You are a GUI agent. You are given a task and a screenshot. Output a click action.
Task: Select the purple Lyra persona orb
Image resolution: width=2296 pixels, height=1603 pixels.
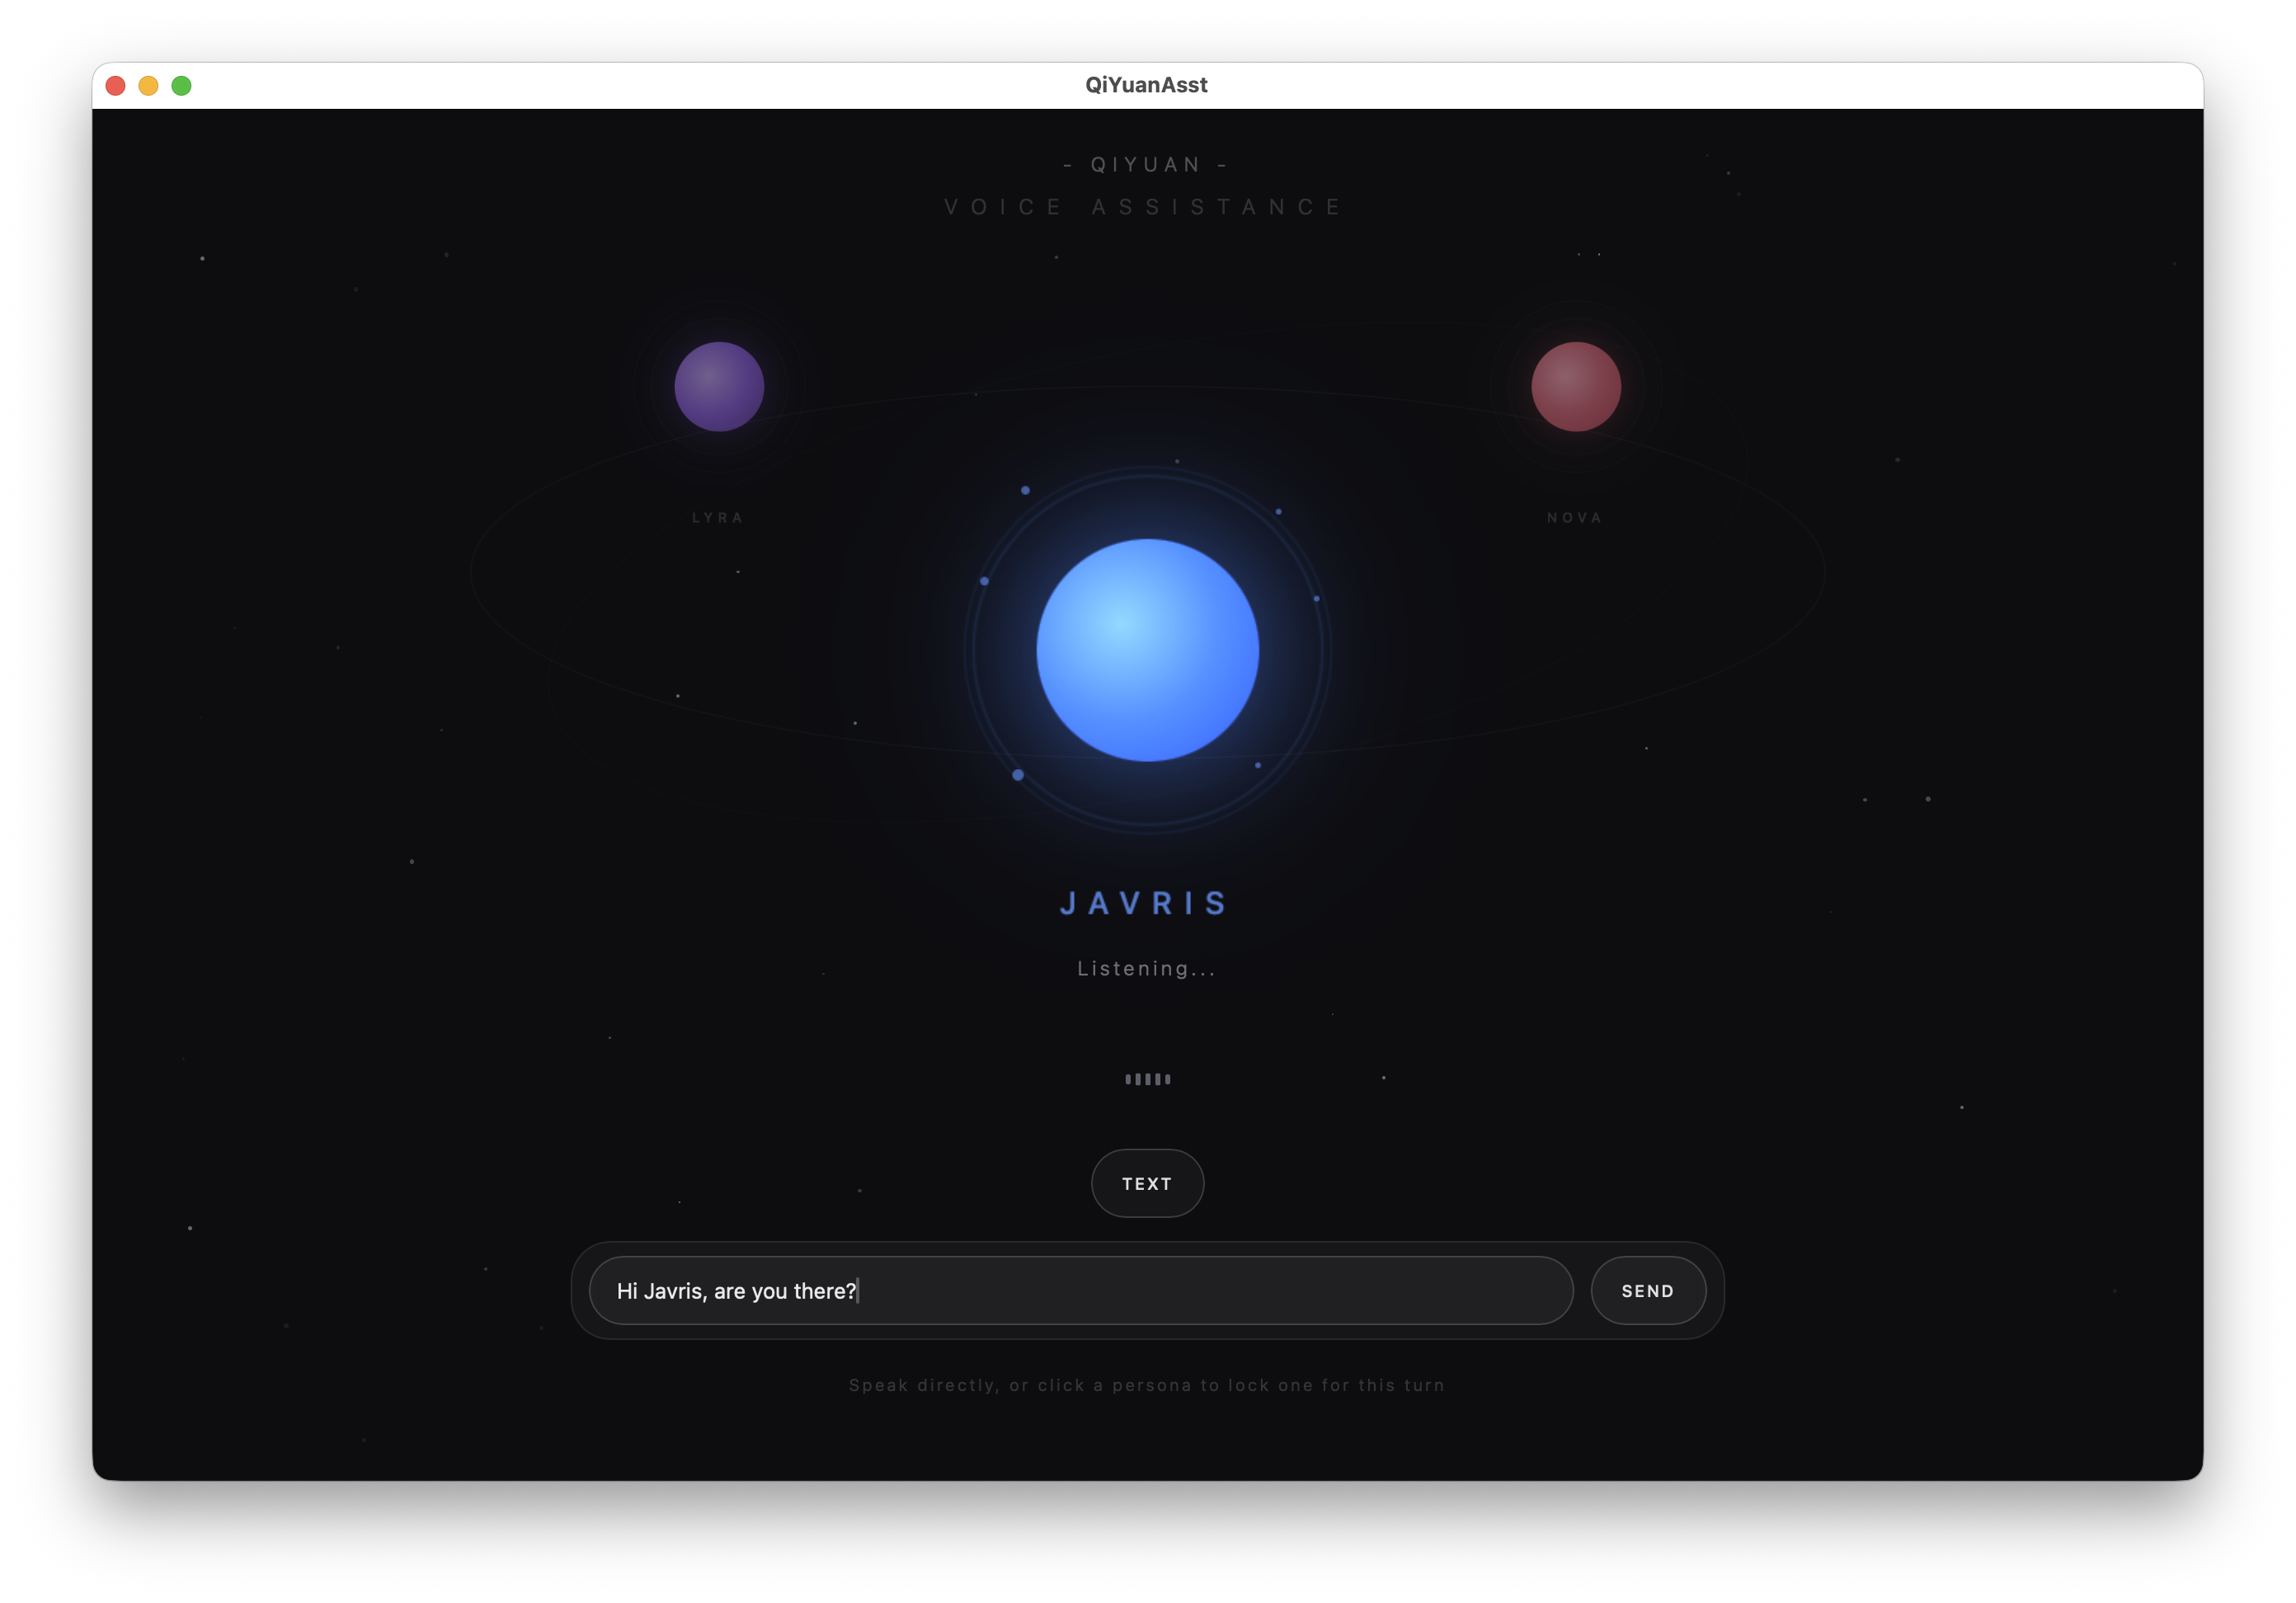719,386
